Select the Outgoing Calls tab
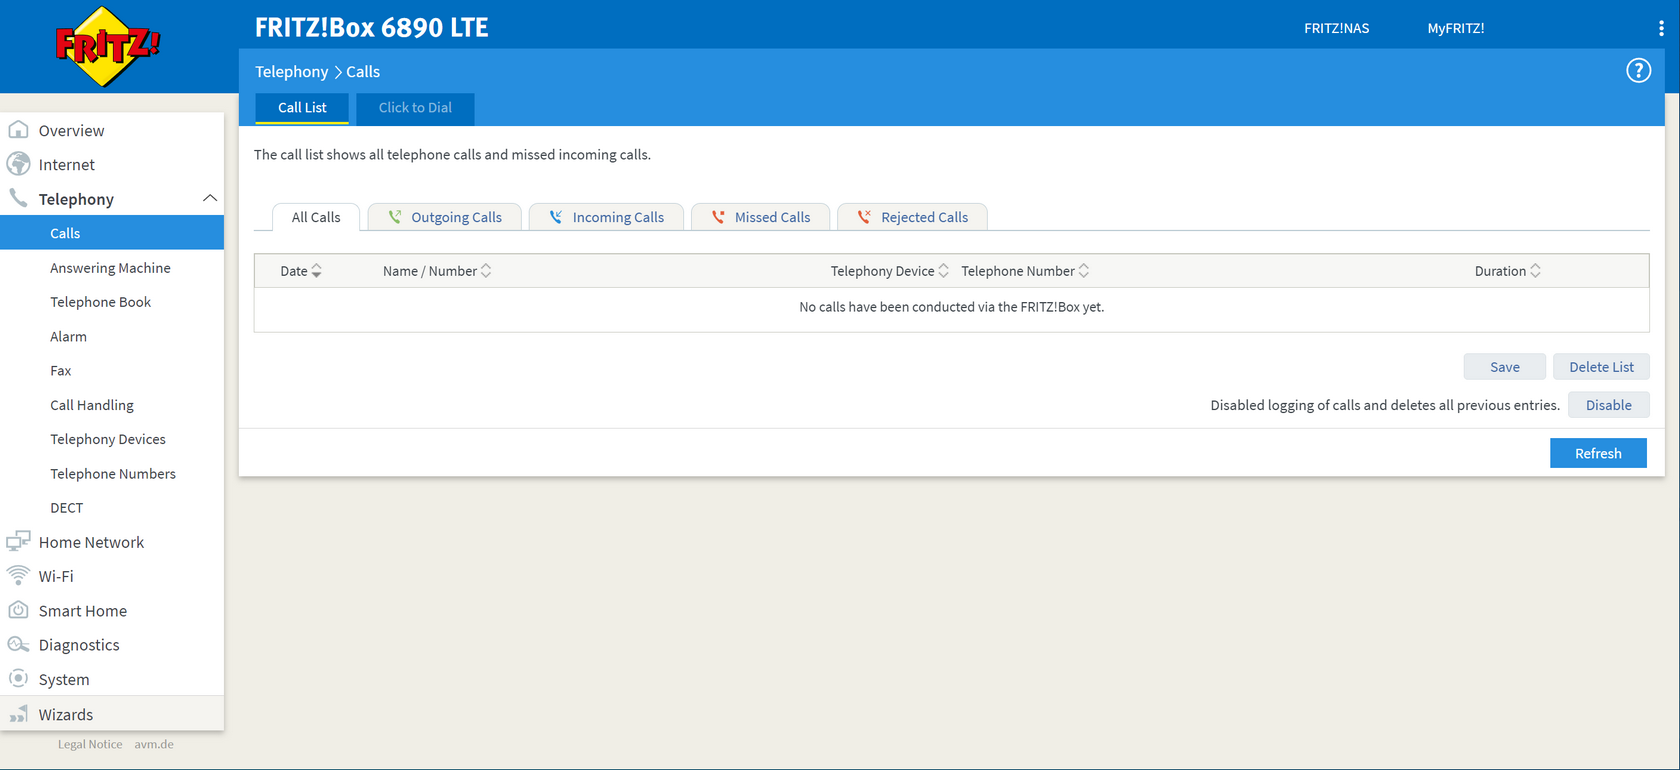This screenshot has width=1680, height=770. click(445, 217)
